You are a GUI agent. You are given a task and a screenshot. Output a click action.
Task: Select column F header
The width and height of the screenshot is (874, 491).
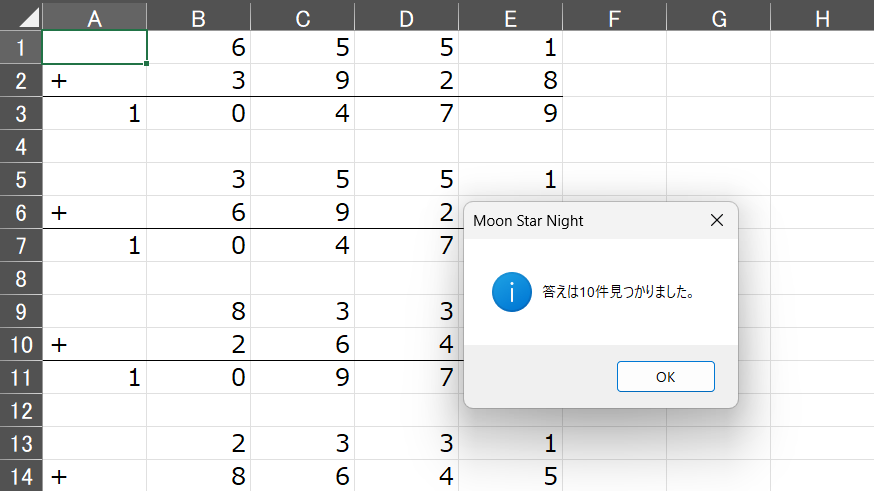click(614, 18)
